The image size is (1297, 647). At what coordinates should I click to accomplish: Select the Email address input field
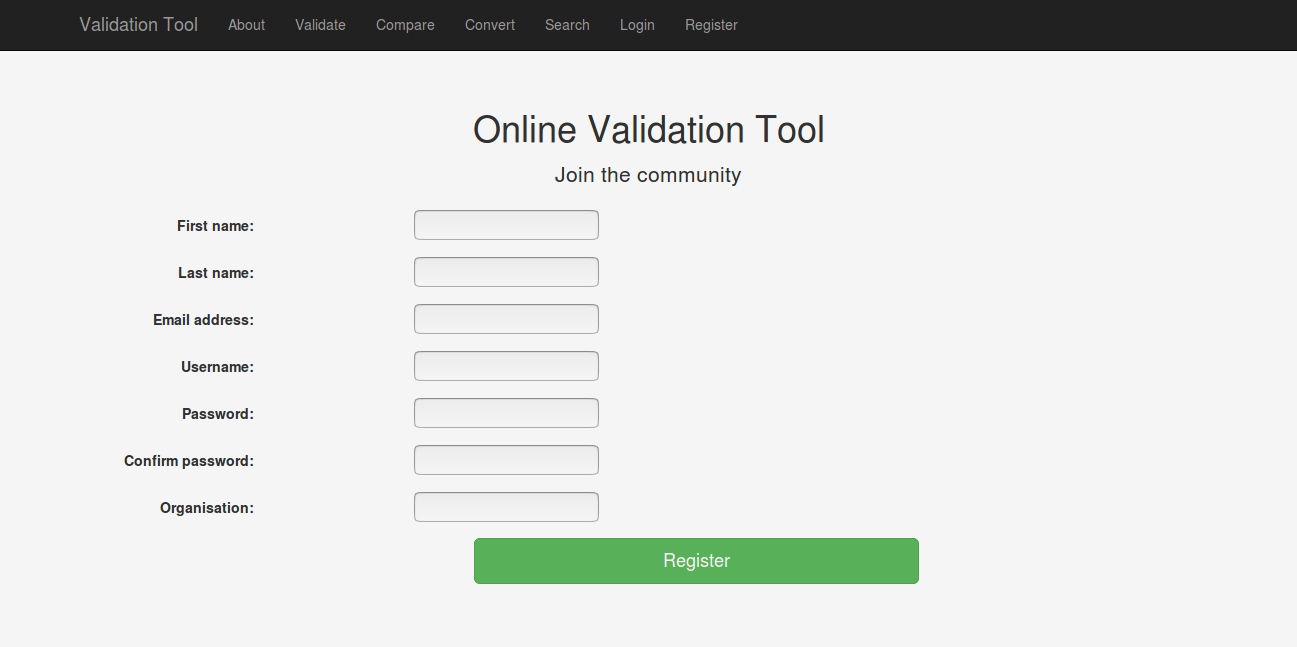[506, 319]
